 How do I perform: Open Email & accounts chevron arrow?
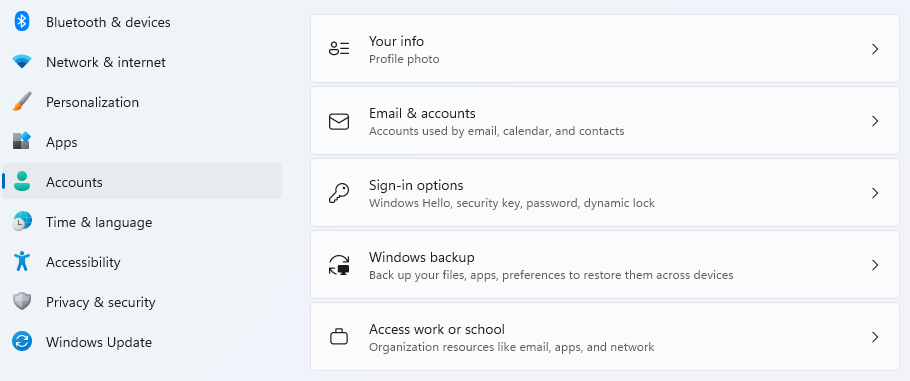pyautogui.click(x=875, y=121)
